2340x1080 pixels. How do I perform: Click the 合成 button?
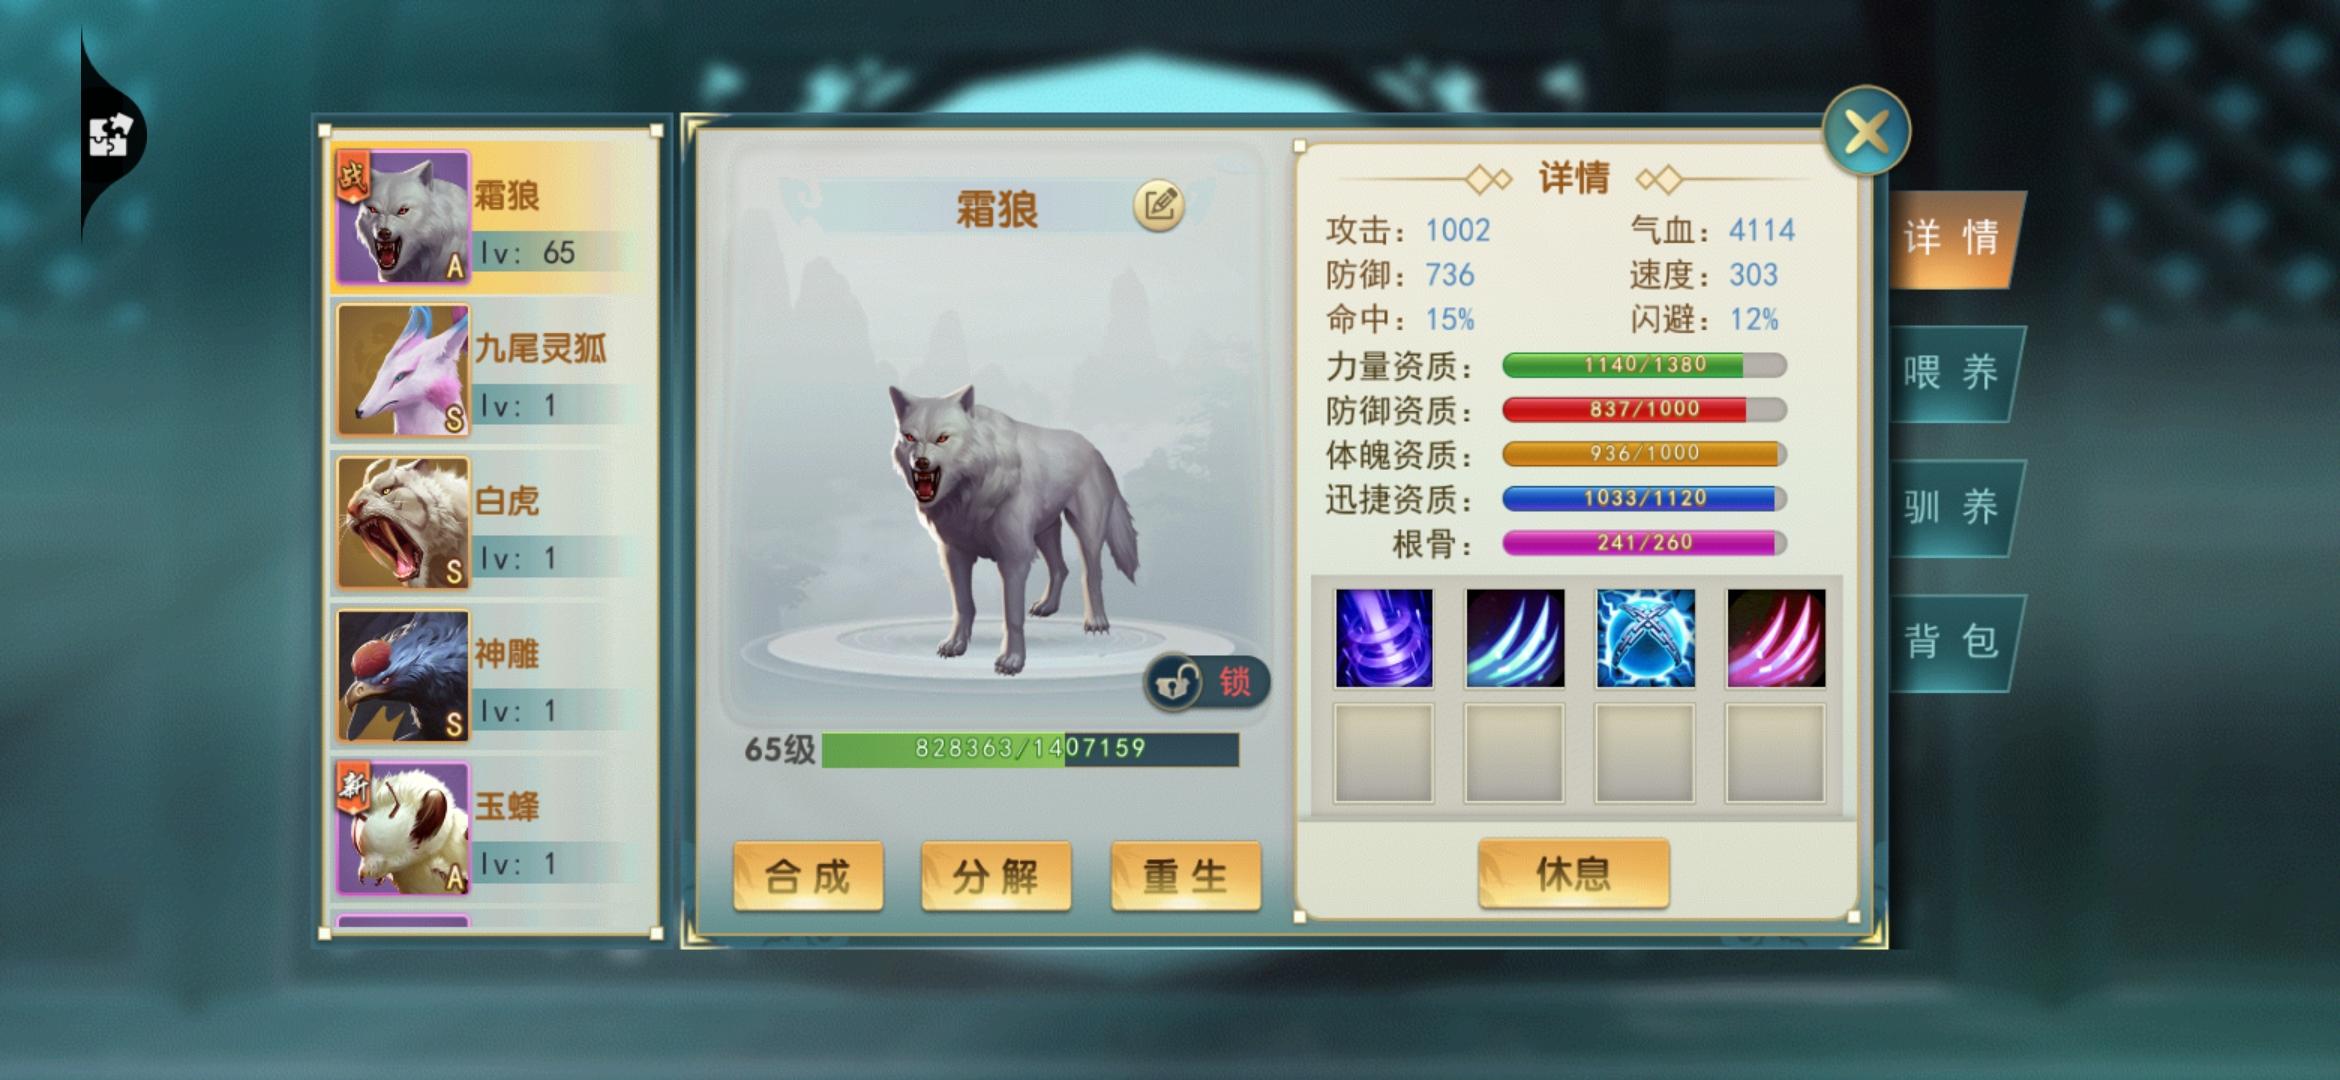[x=808, y=876]
